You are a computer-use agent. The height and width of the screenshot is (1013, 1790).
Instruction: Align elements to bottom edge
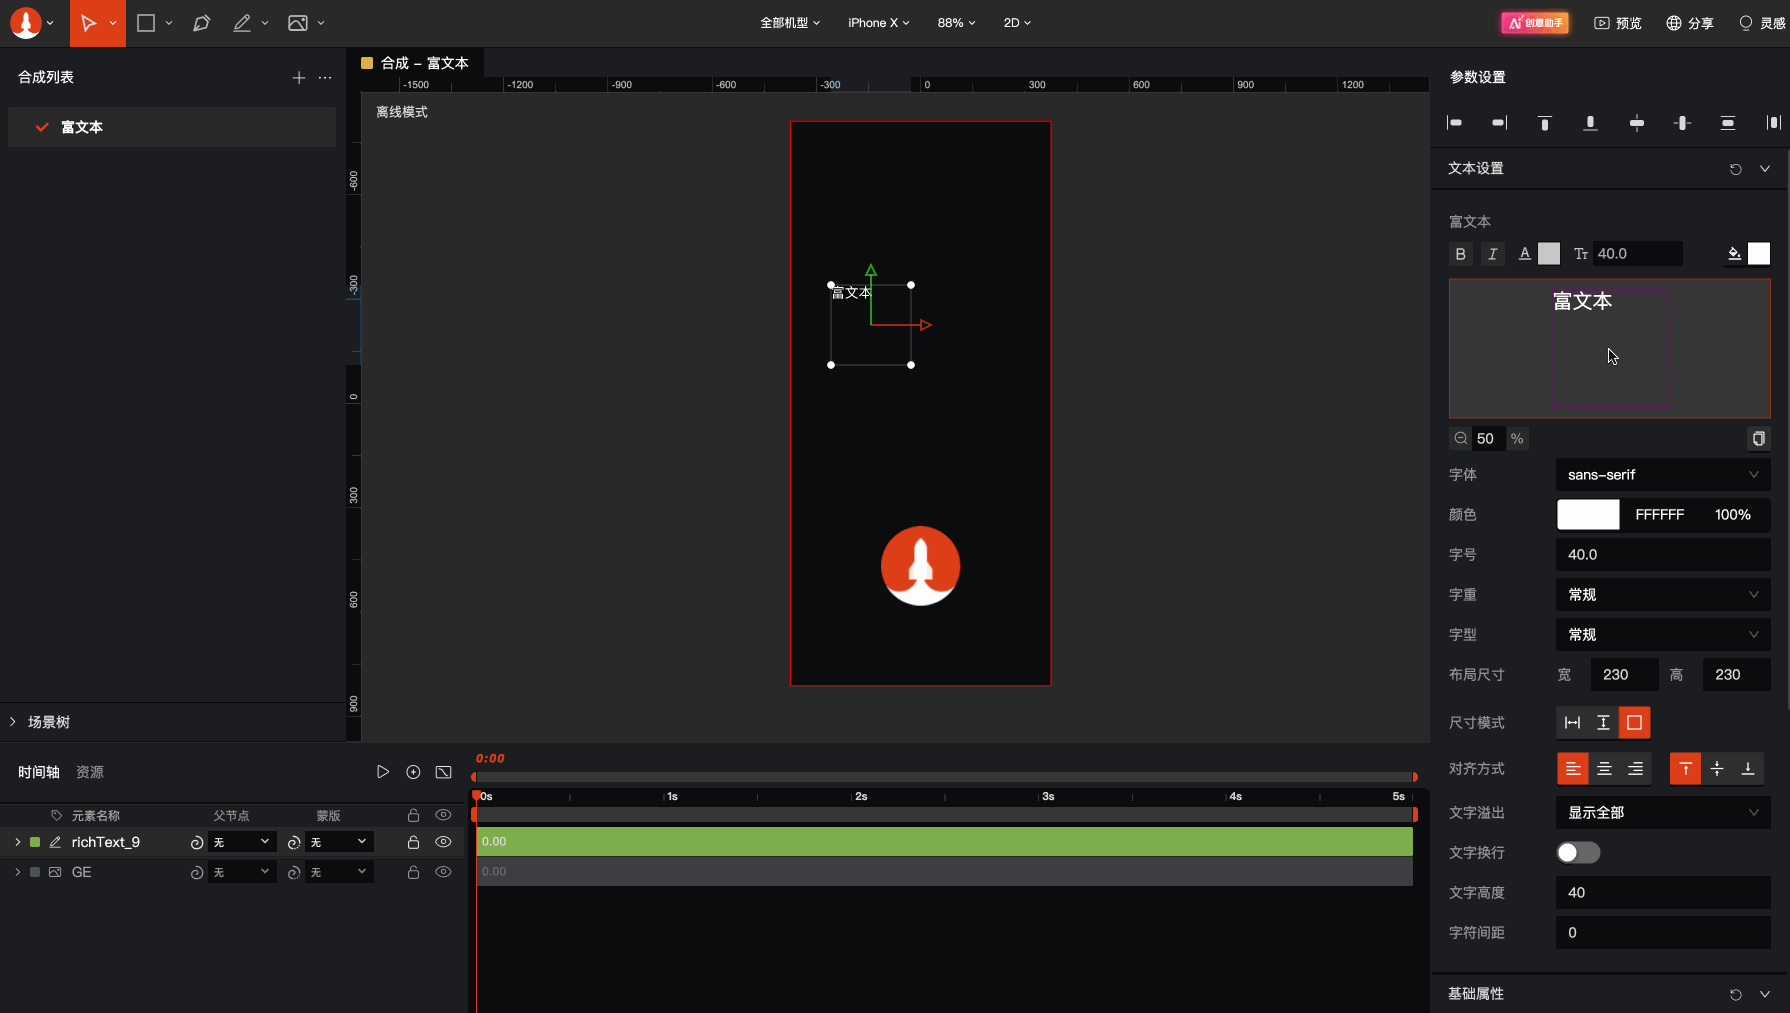point(1590,123)
